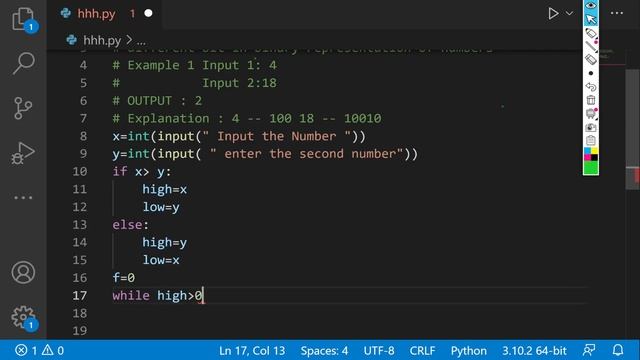Click "low=y" on line 12

coord(161,207)
